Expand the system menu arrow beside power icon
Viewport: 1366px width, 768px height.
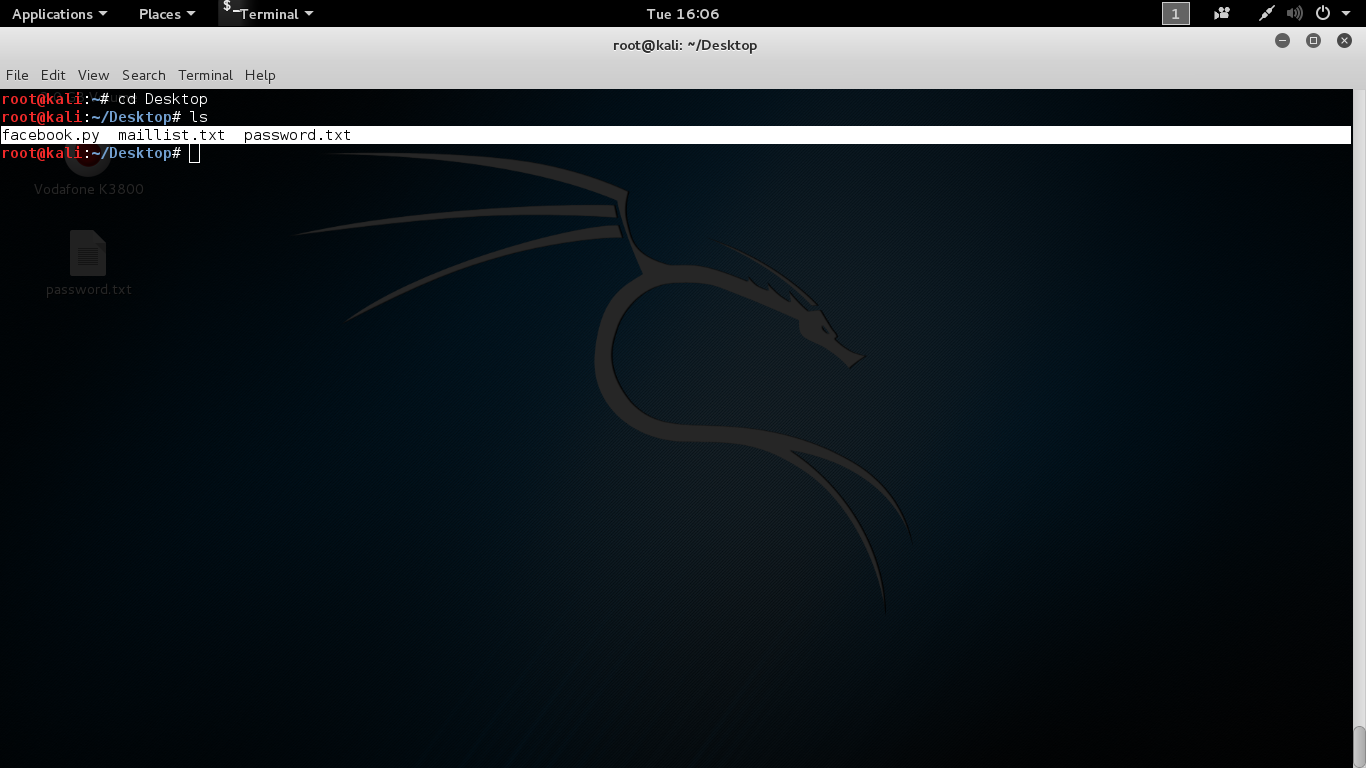coord(1344,14)
